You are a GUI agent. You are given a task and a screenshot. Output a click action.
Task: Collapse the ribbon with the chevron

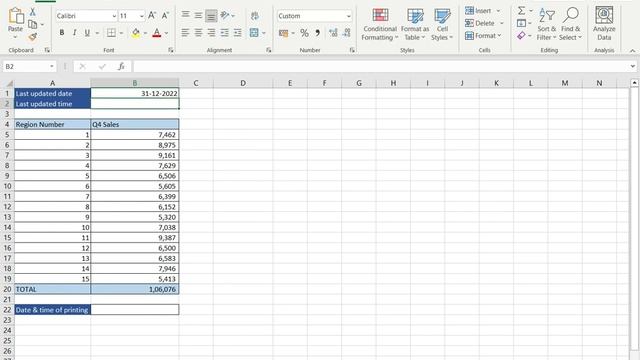point(633,51)
